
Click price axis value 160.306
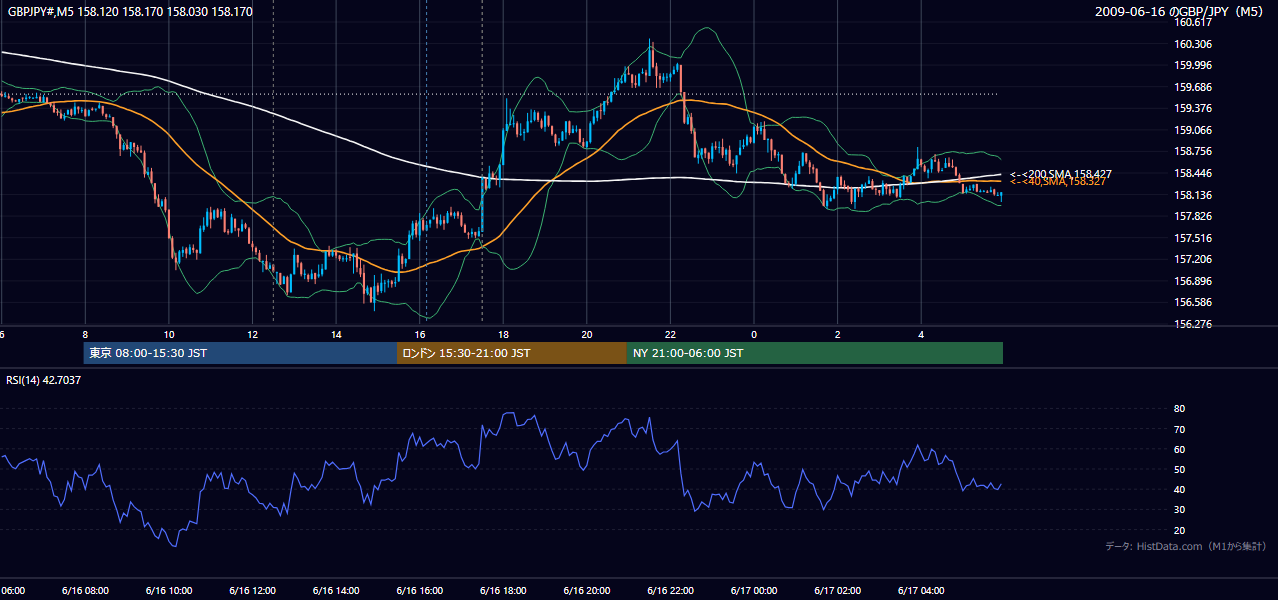click(x=1195, y=44)
